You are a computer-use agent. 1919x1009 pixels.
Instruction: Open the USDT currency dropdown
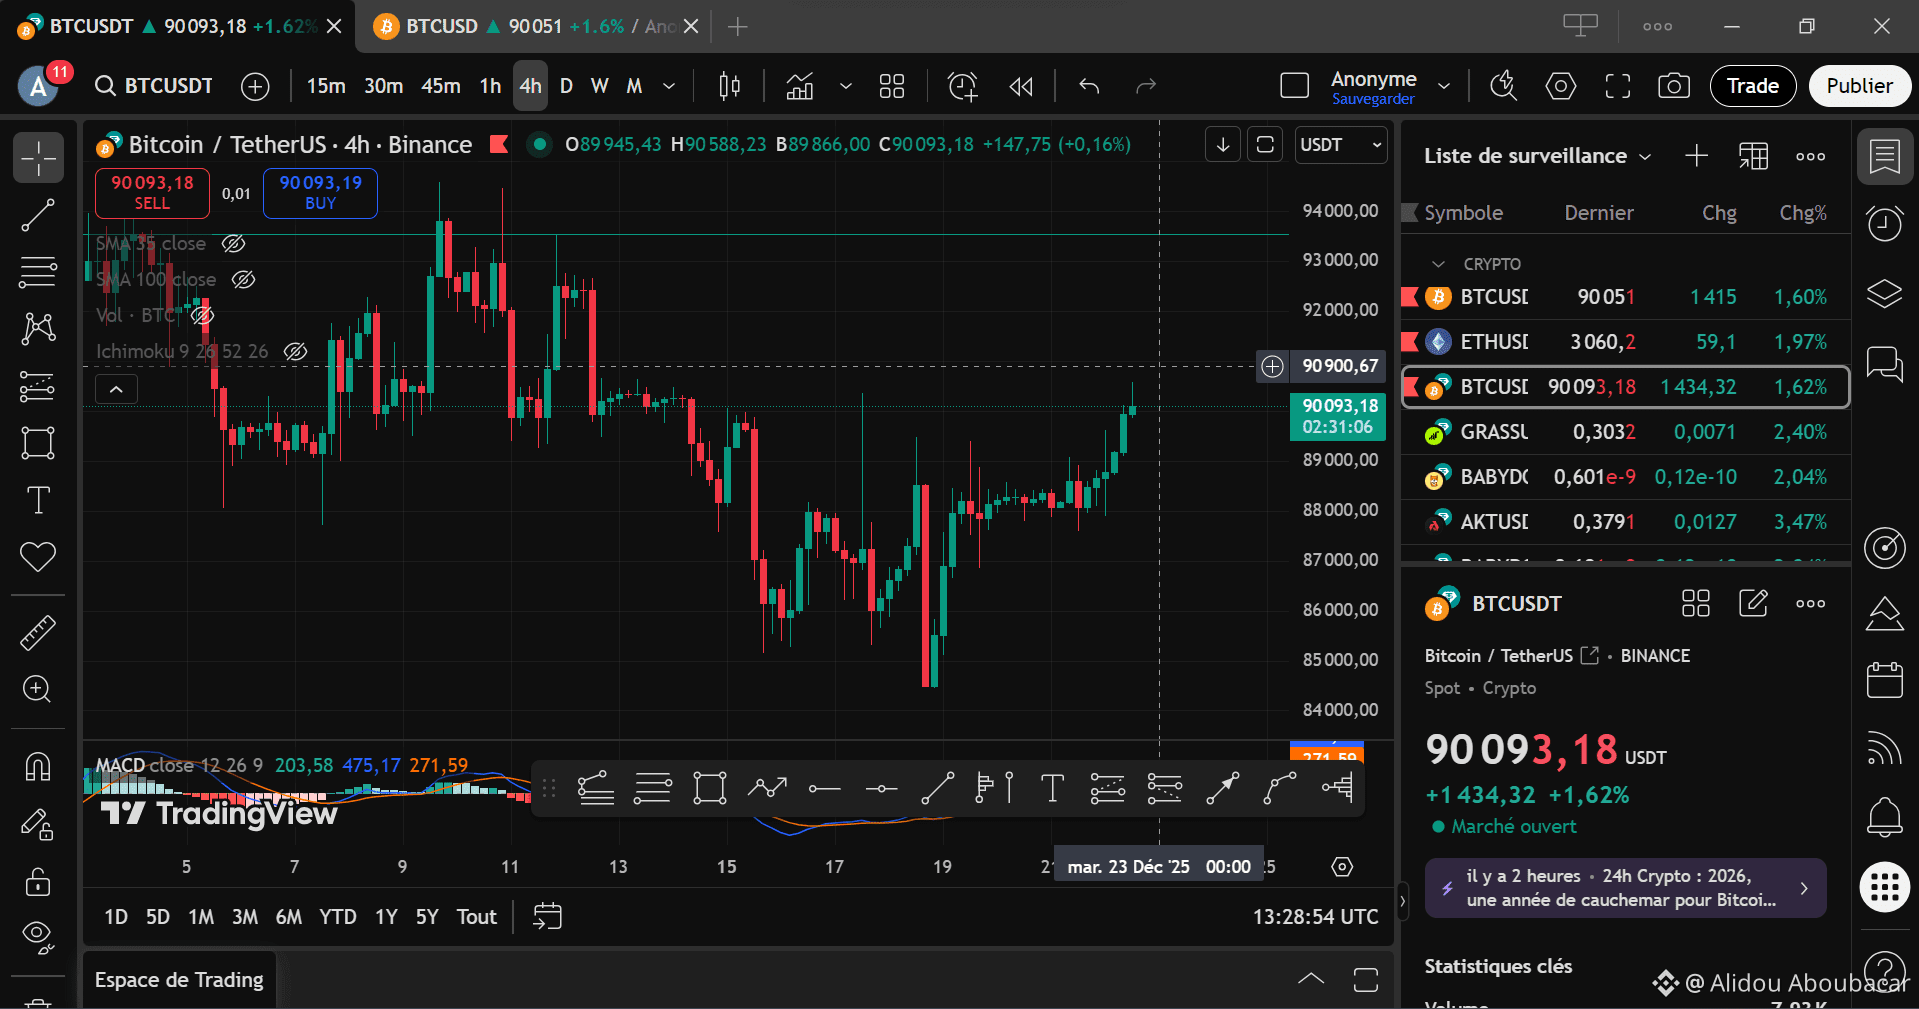(1340, 145)
